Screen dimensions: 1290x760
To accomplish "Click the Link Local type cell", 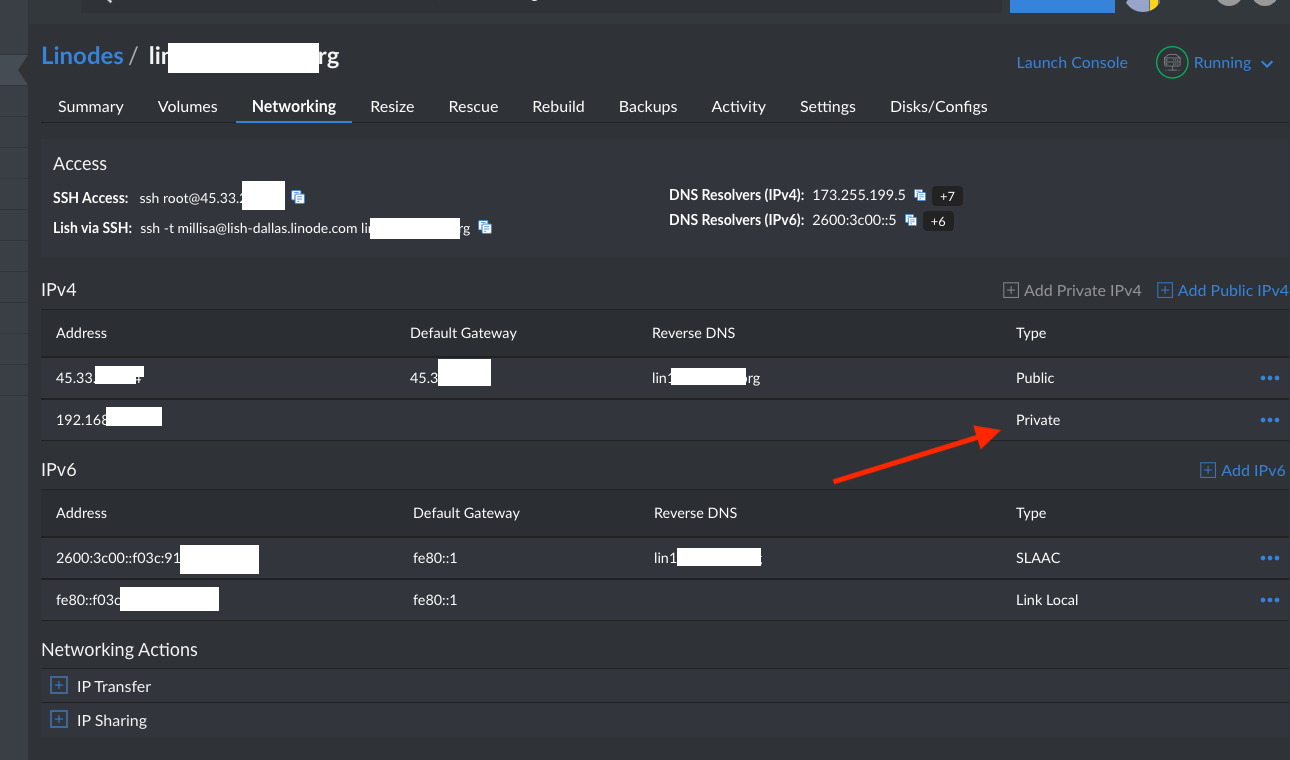I will (1047, 600).
